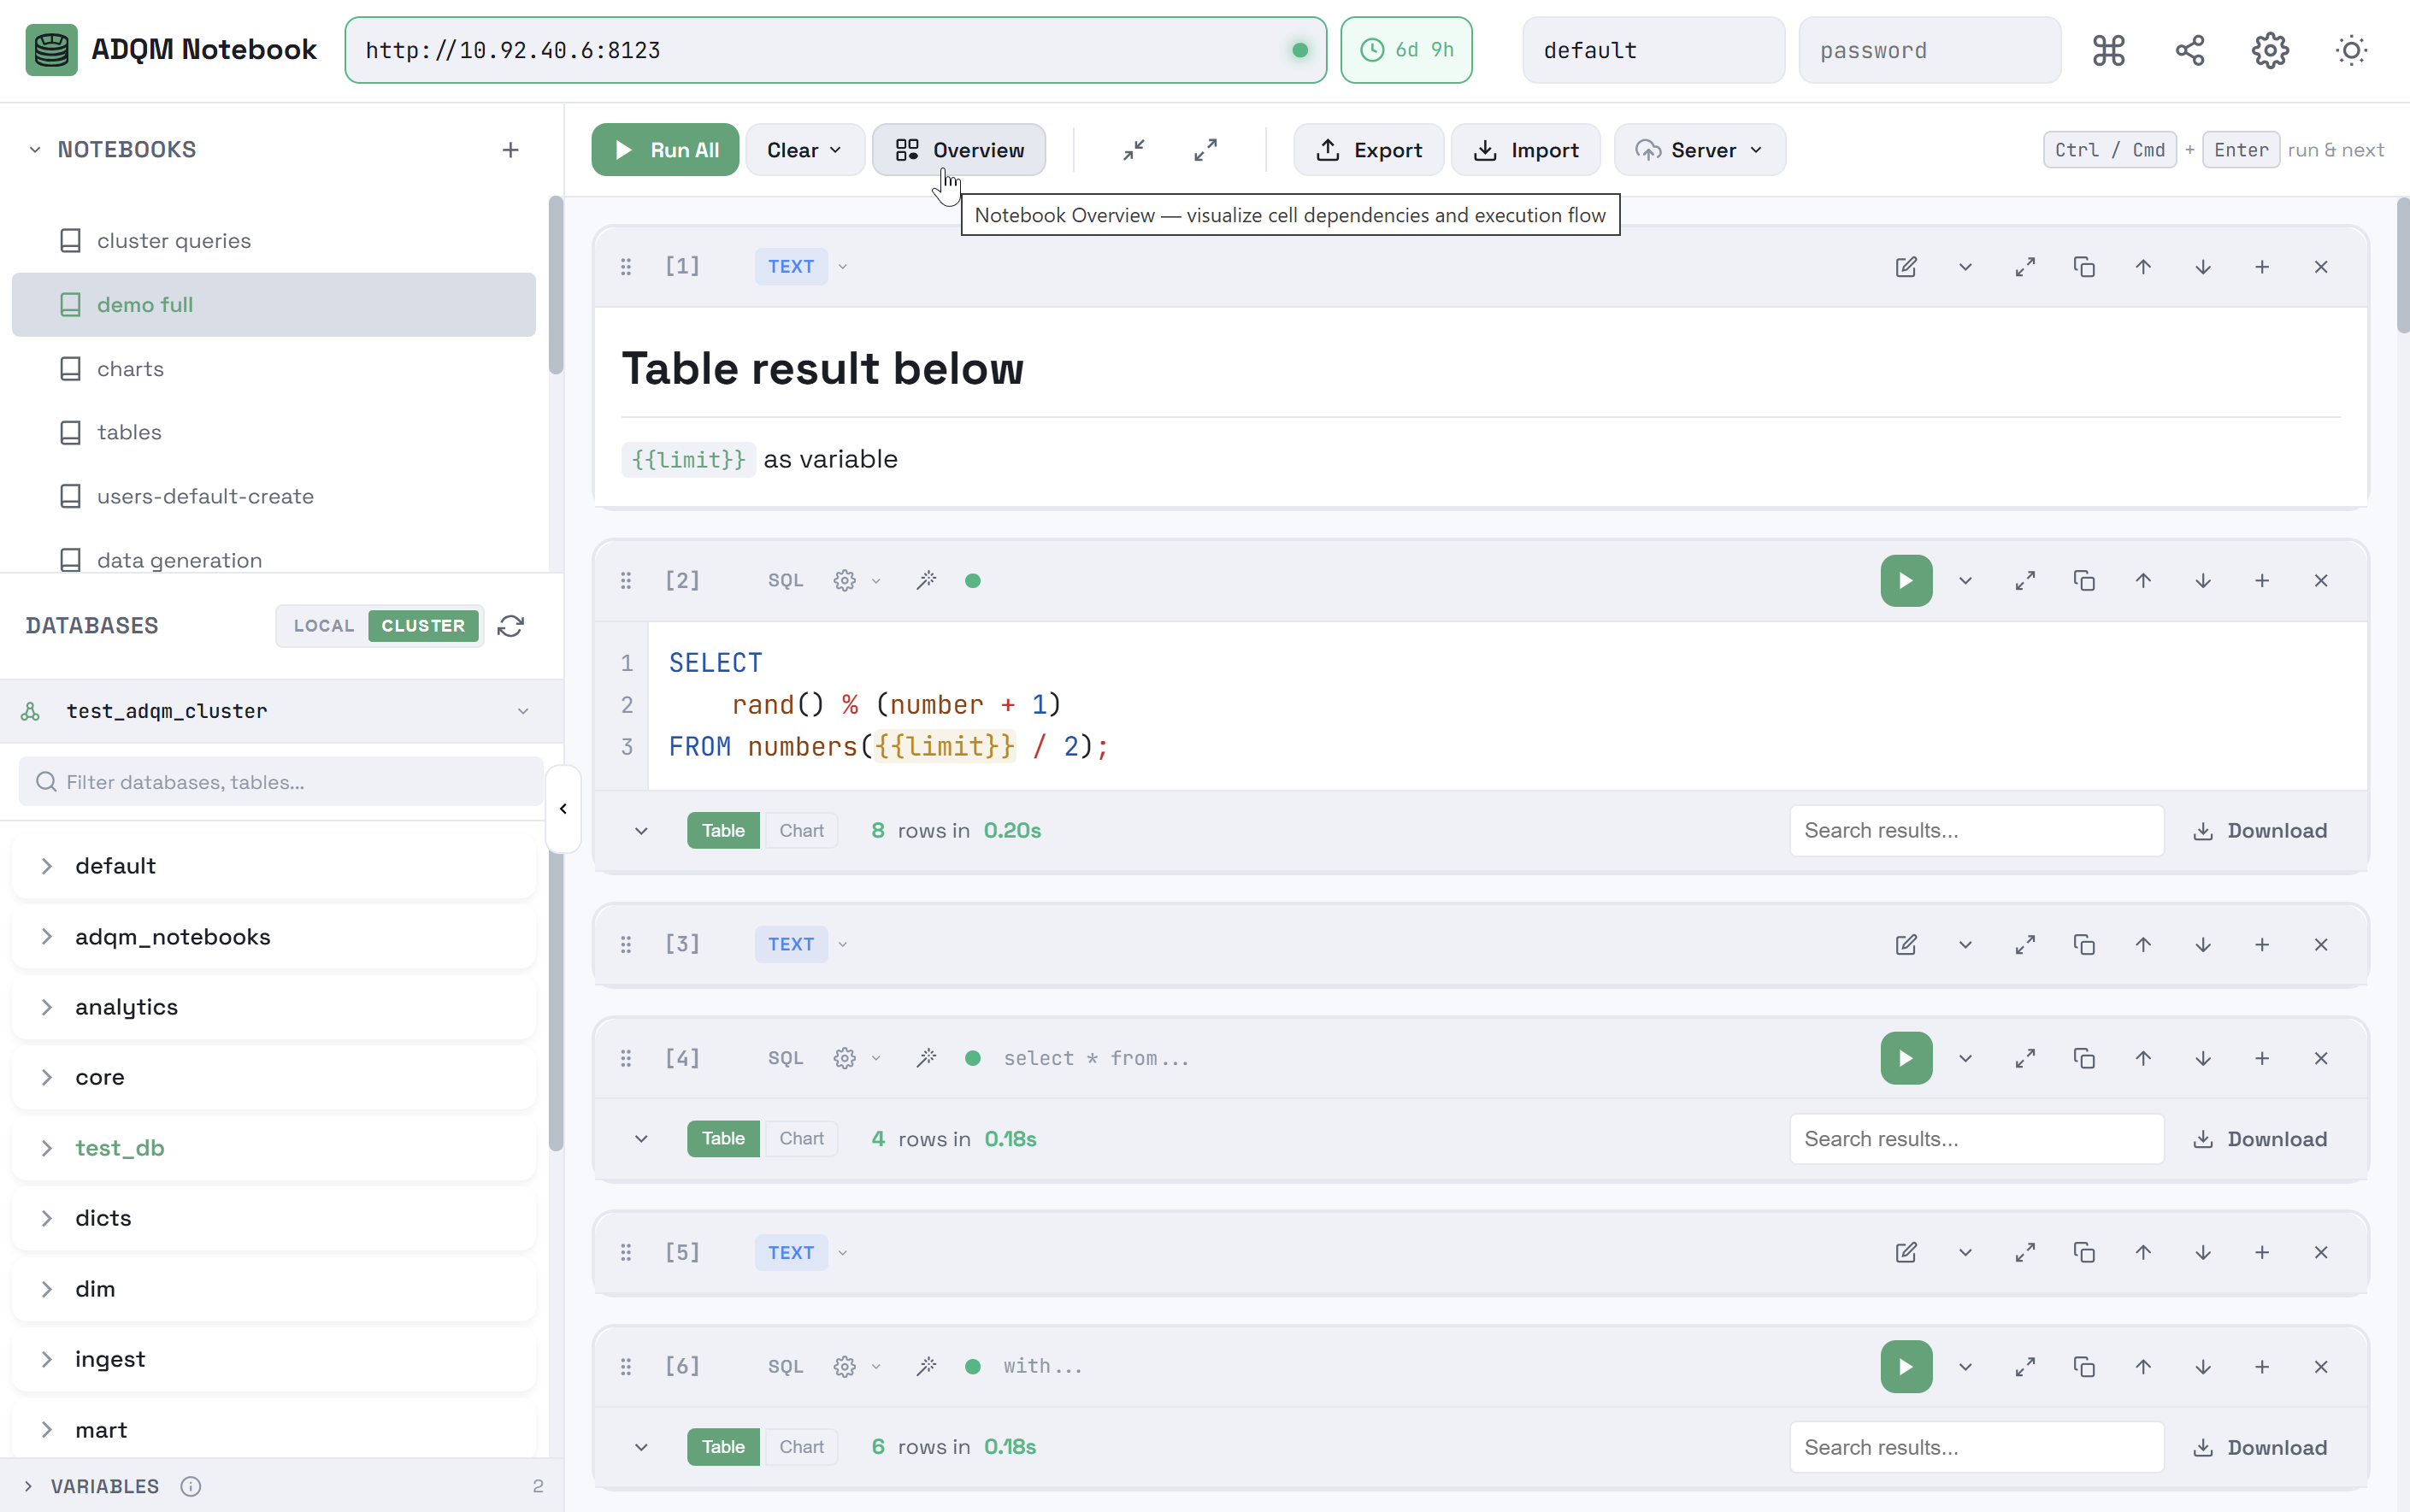The image size is (2410, 1512).
Task: Open the cluster queries notebook
Action: pyautogui.click(x=274, y=241)
